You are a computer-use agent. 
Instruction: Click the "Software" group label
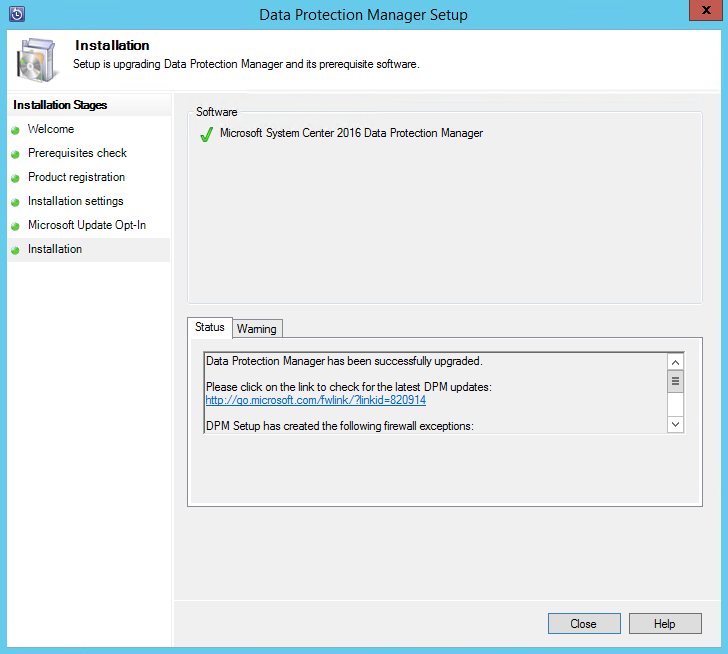pos(216,112)
